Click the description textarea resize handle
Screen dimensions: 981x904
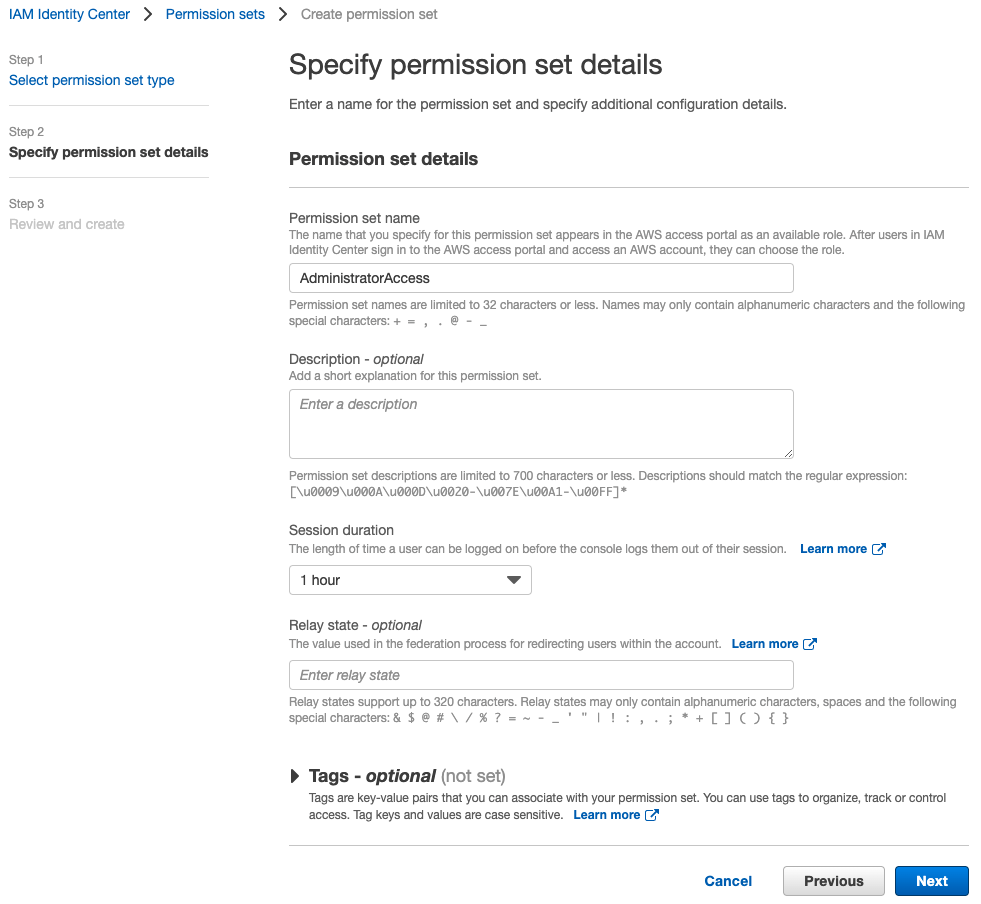coord(788,454)
